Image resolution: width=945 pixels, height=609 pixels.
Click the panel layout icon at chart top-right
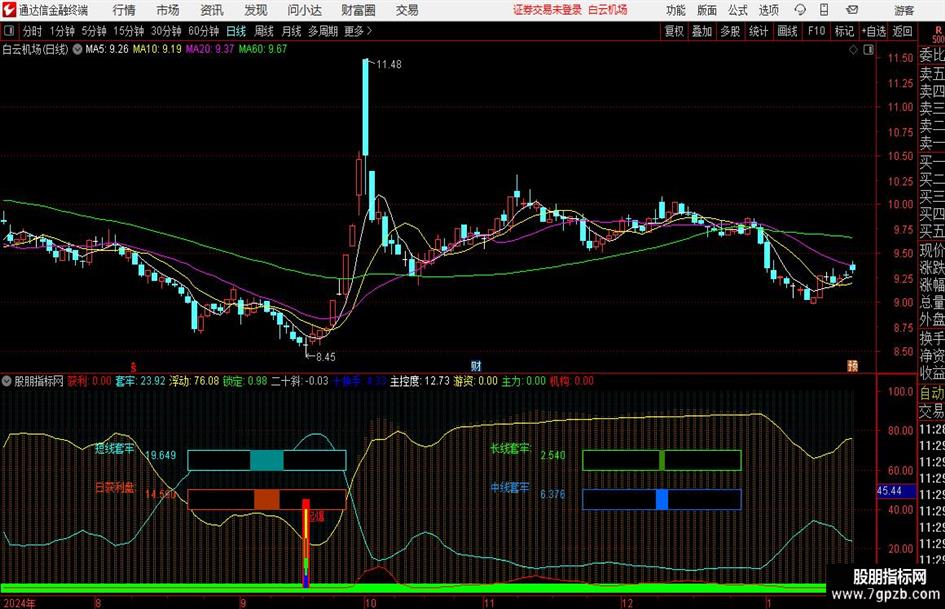pos(868,50)
